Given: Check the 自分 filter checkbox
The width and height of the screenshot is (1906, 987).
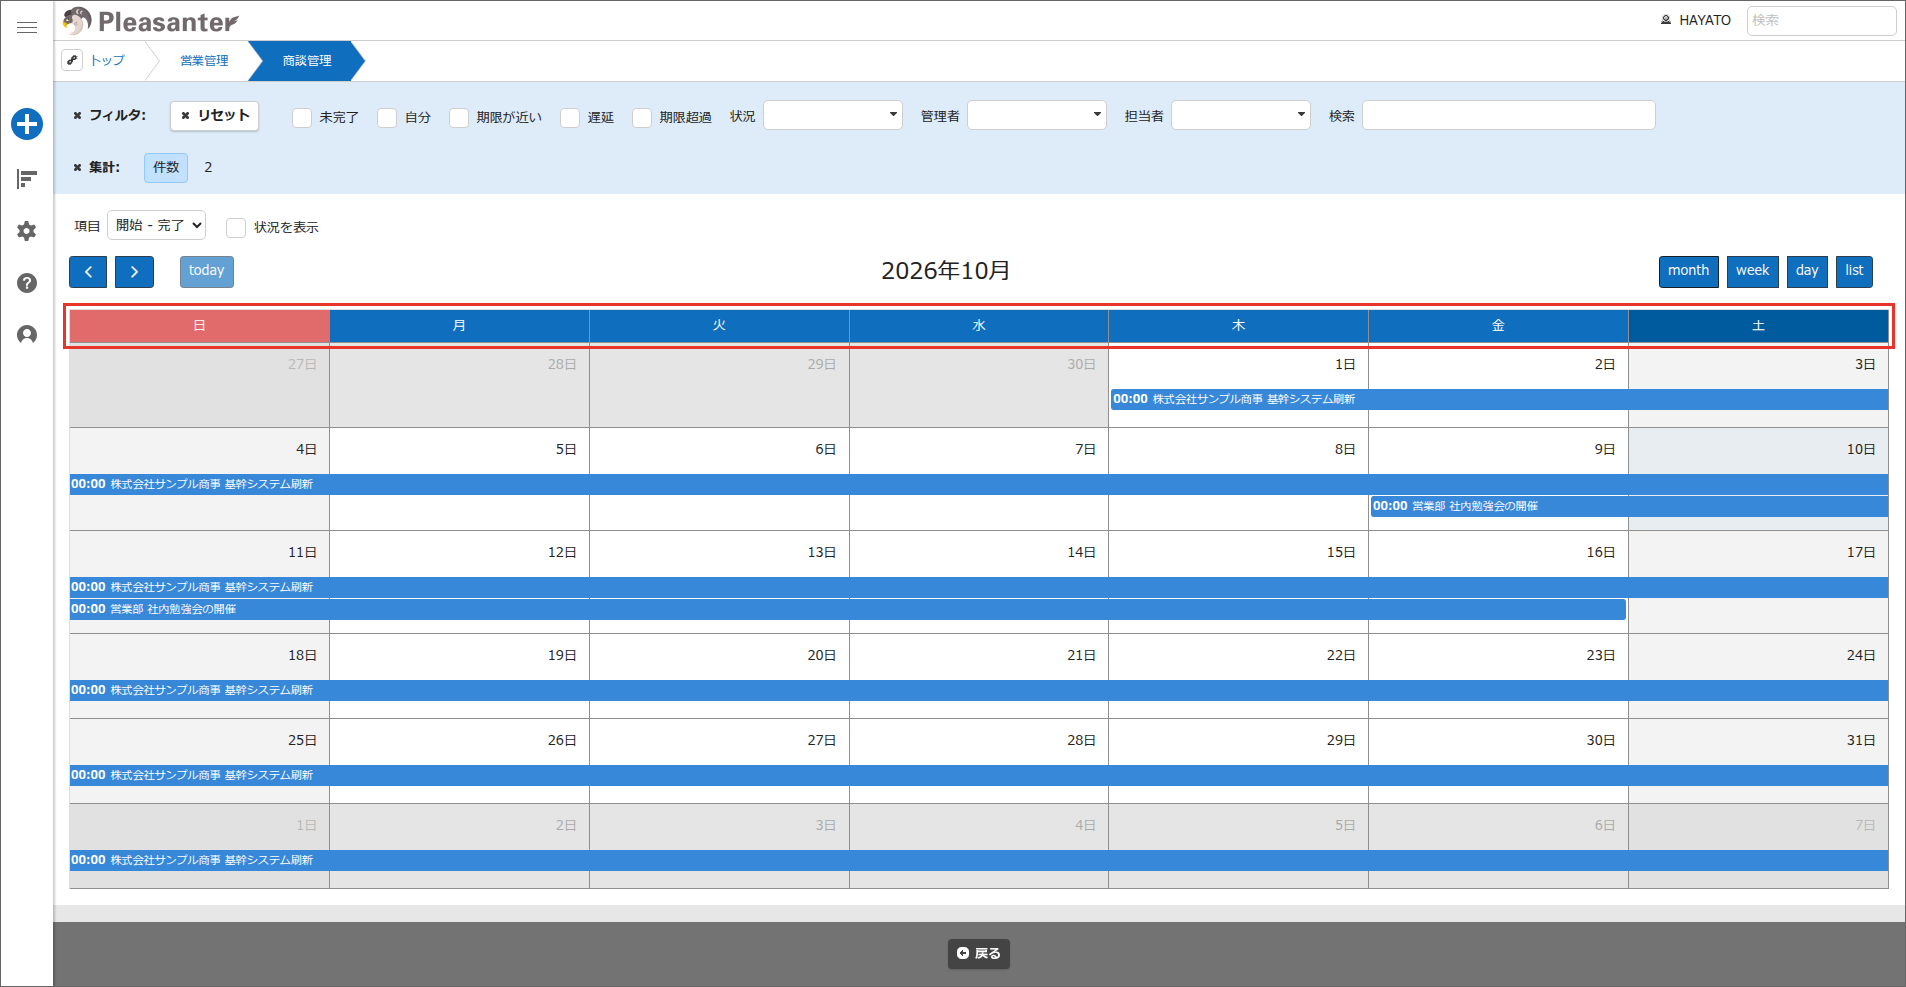Looking at the screenshot, I should click(x=387, y=118).
